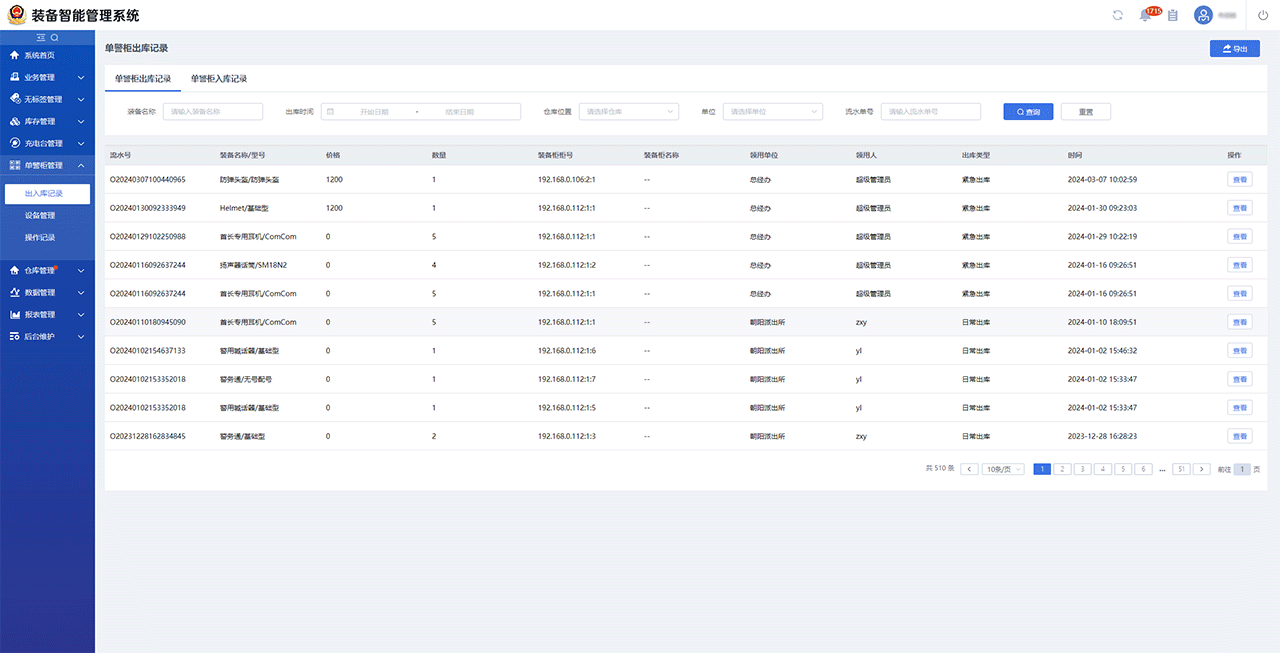Click the 装备名称 input field
The image size is (1280, 653).
click(212, 112)
